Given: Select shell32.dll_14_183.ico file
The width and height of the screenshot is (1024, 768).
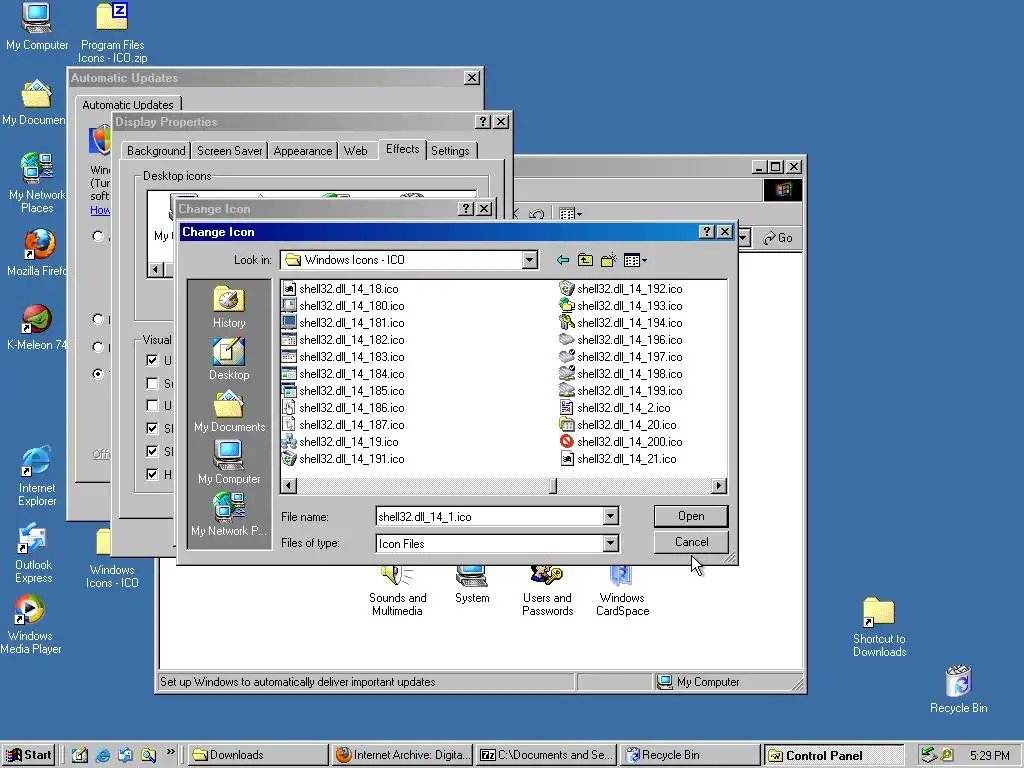Looking at the screenshot, I should (x=344, y=357).
